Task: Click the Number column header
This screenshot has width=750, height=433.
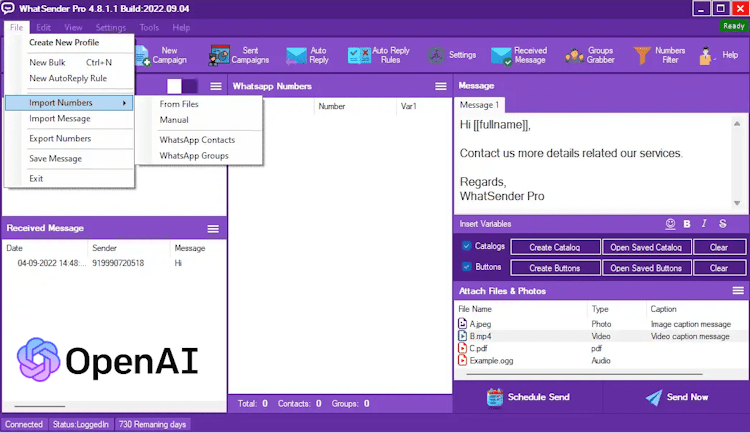Action: point(355,106)
